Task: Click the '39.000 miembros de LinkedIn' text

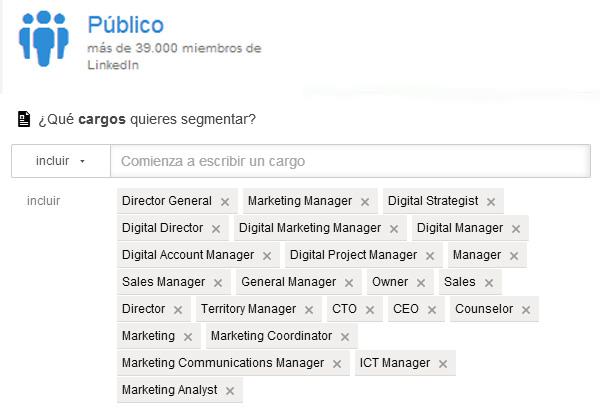Action: click(x=174, y=56)
